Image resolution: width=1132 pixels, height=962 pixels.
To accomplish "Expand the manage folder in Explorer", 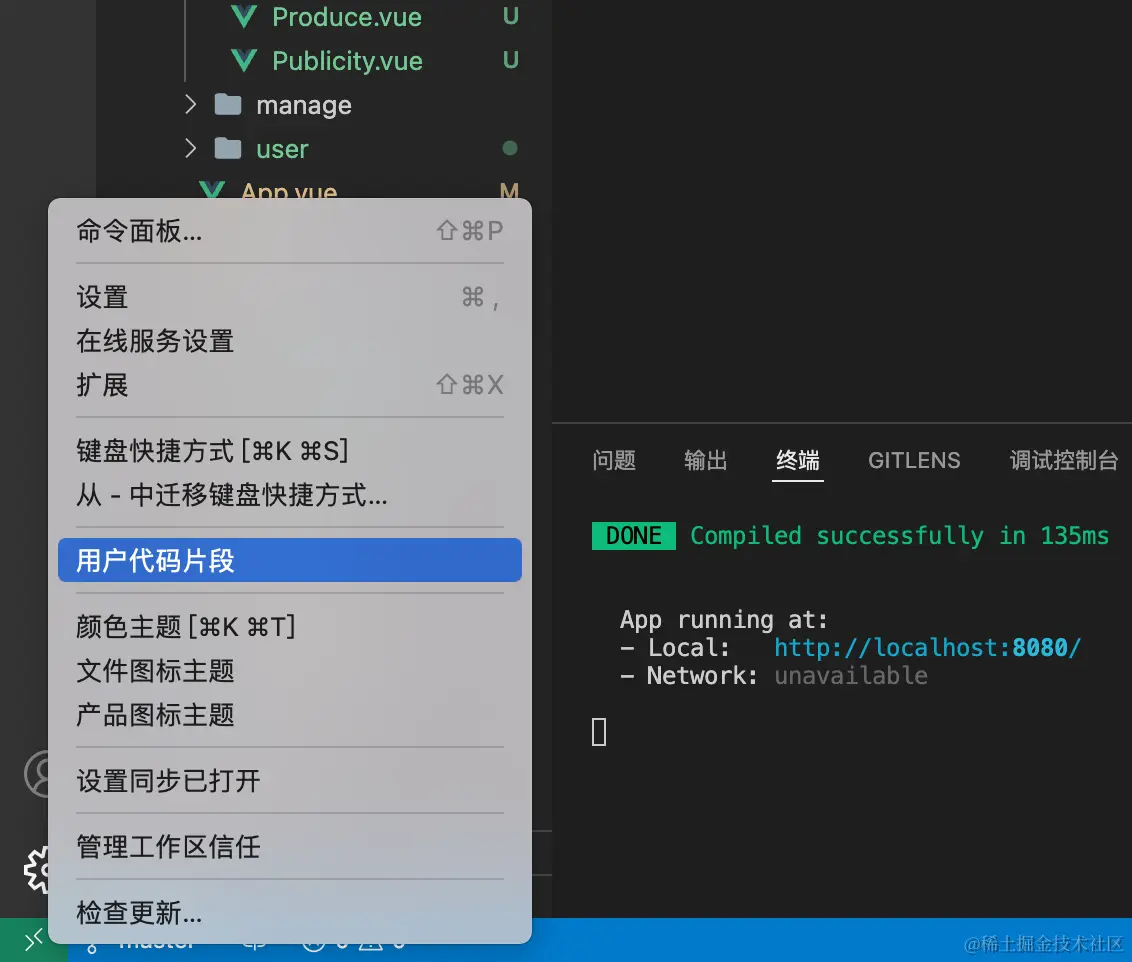I will pyautogui.click(x=192, y=104).
